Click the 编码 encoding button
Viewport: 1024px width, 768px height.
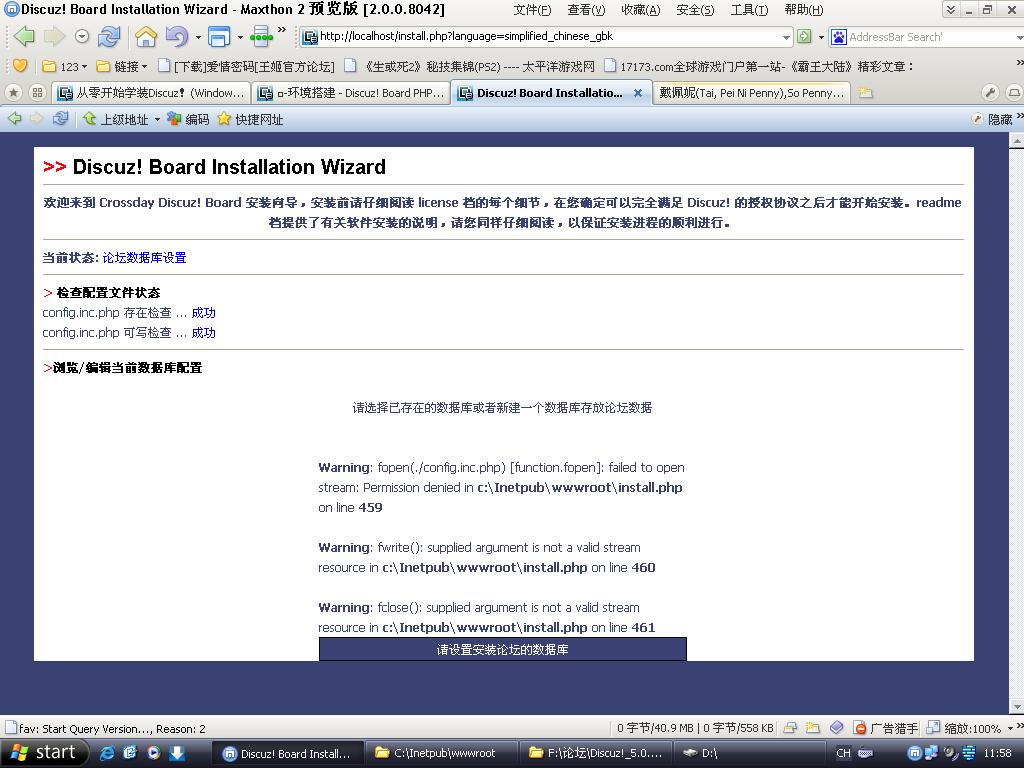pos(188,120)
